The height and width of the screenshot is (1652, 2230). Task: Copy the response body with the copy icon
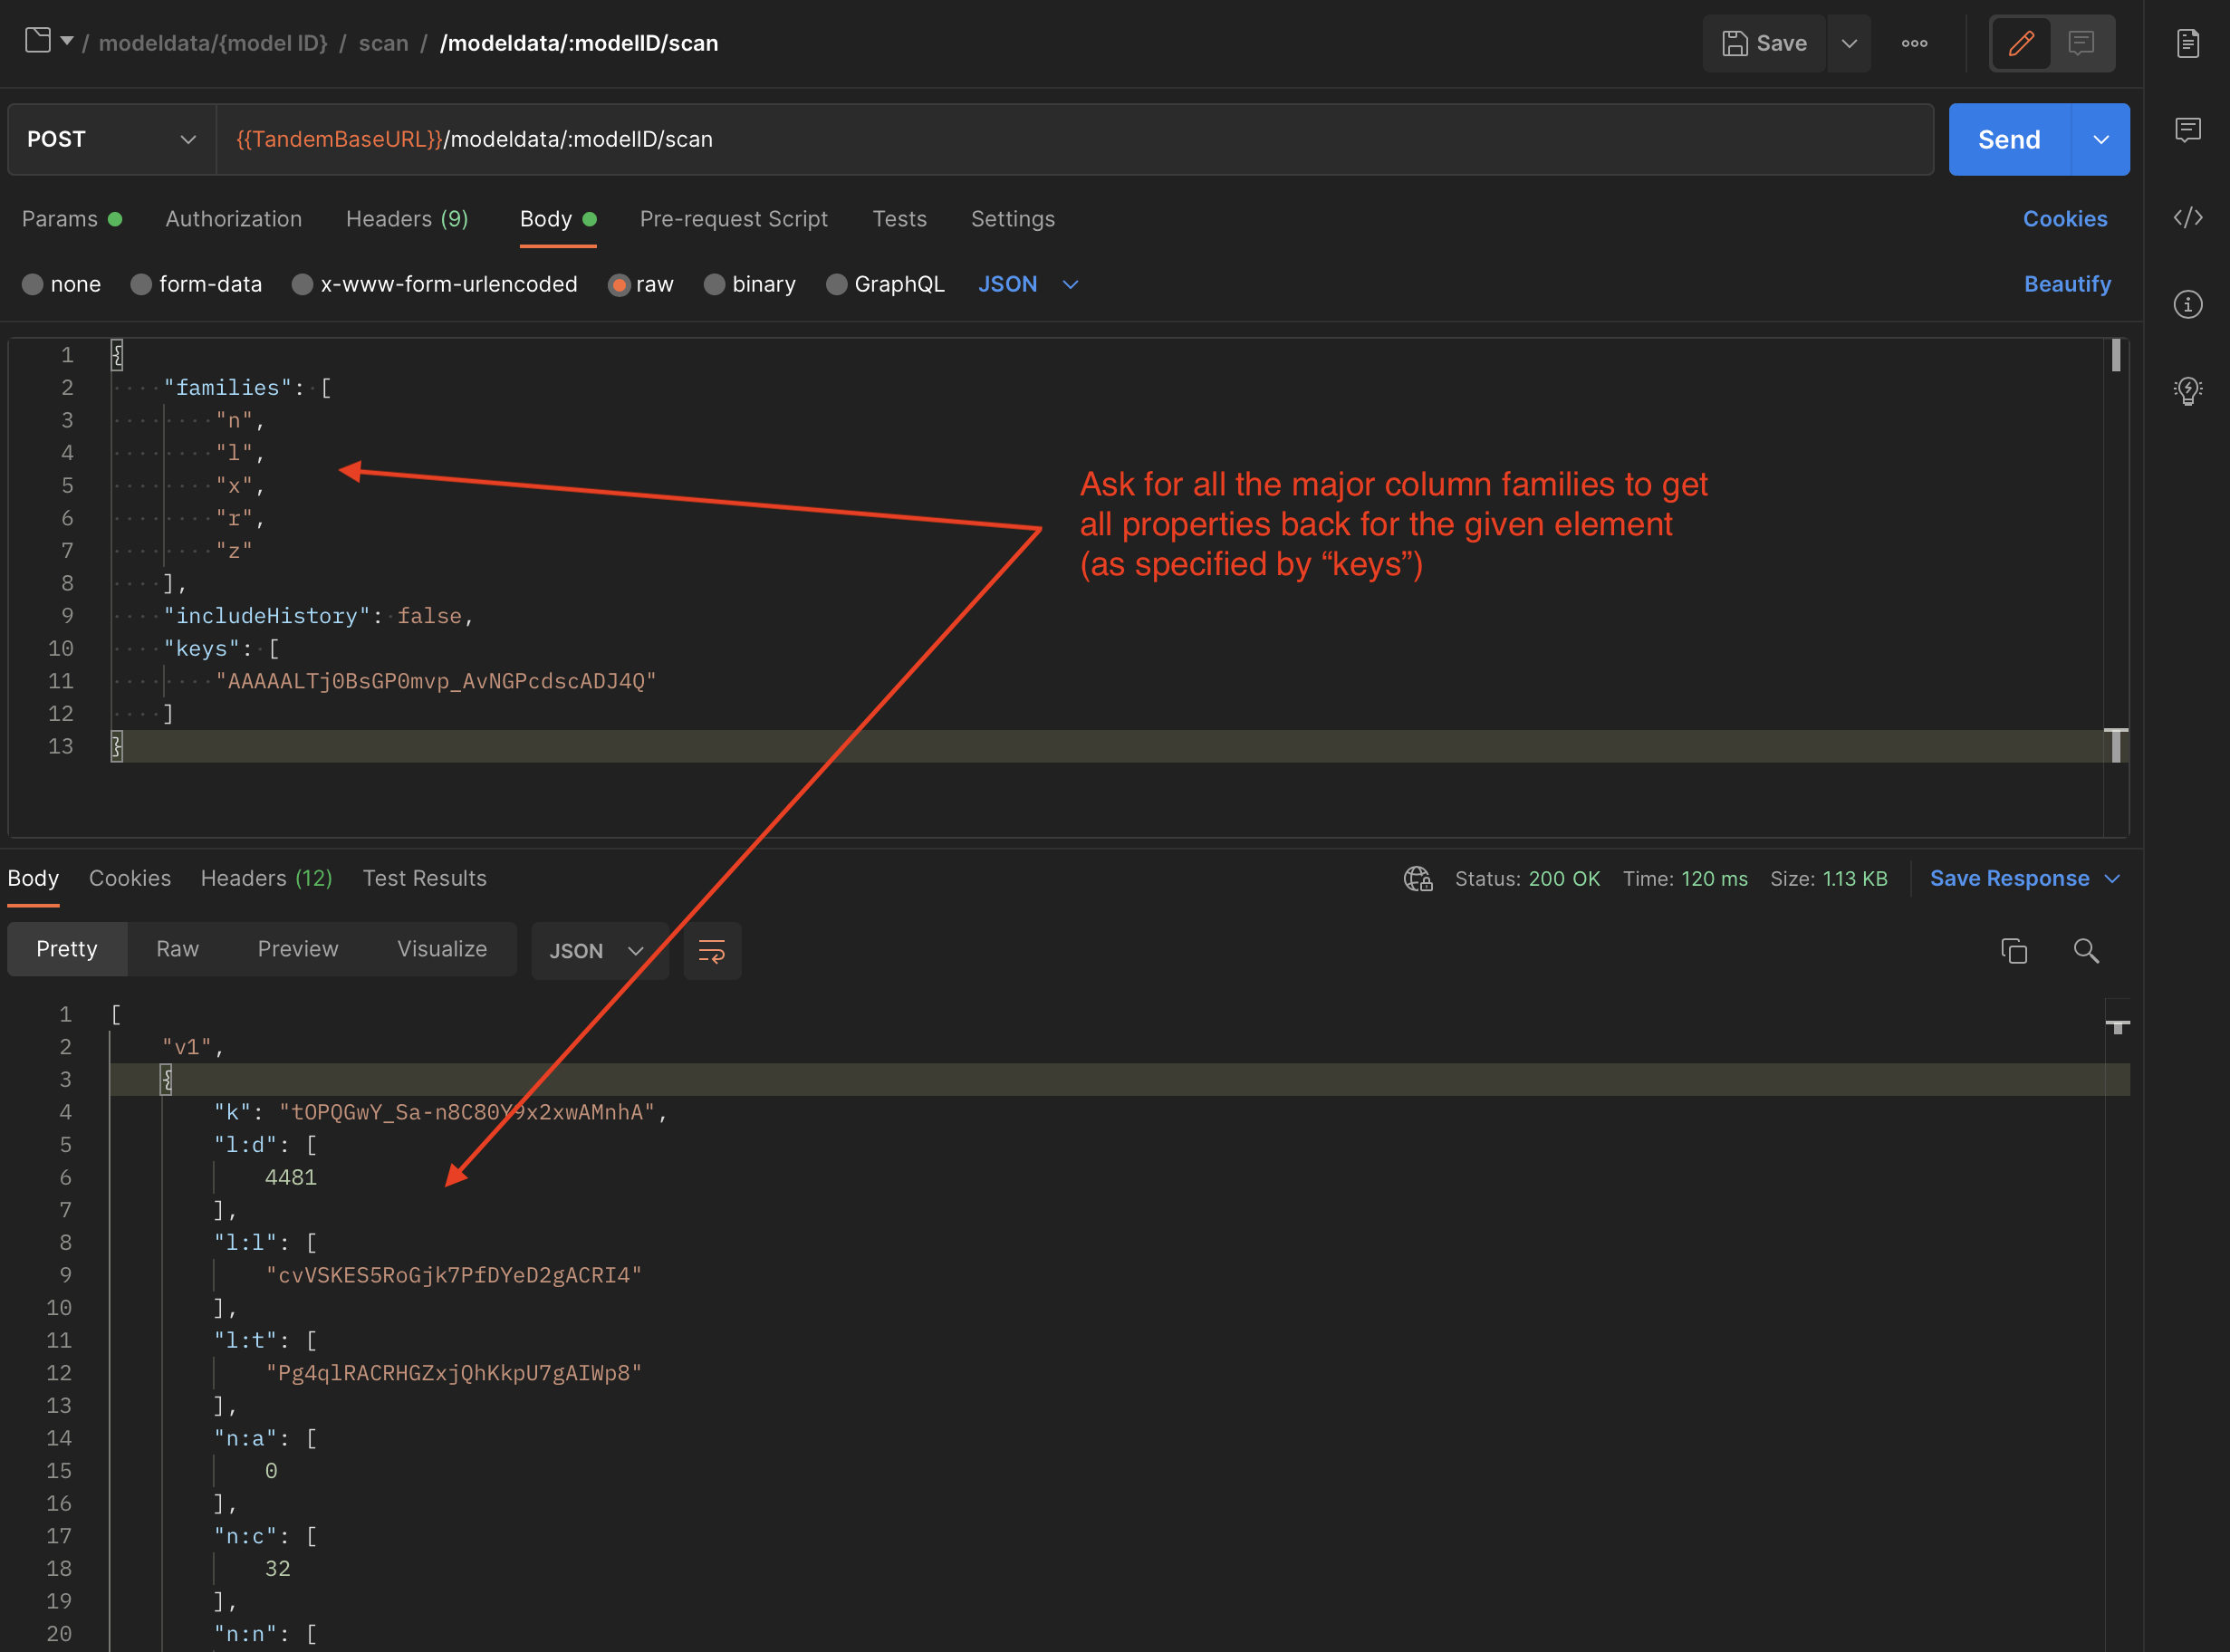[2014, 950]
